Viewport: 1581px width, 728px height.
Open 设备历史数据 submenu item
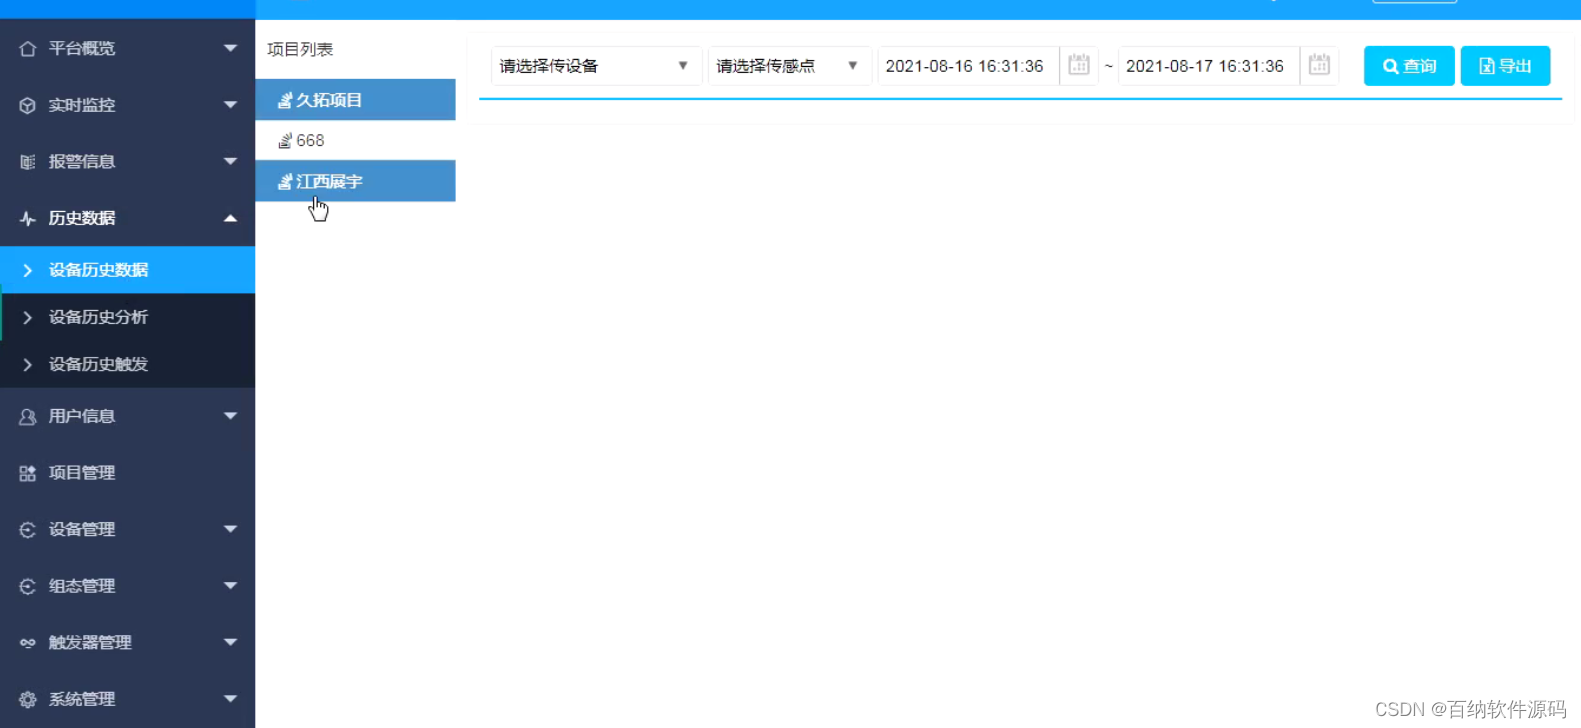[128, 270]
